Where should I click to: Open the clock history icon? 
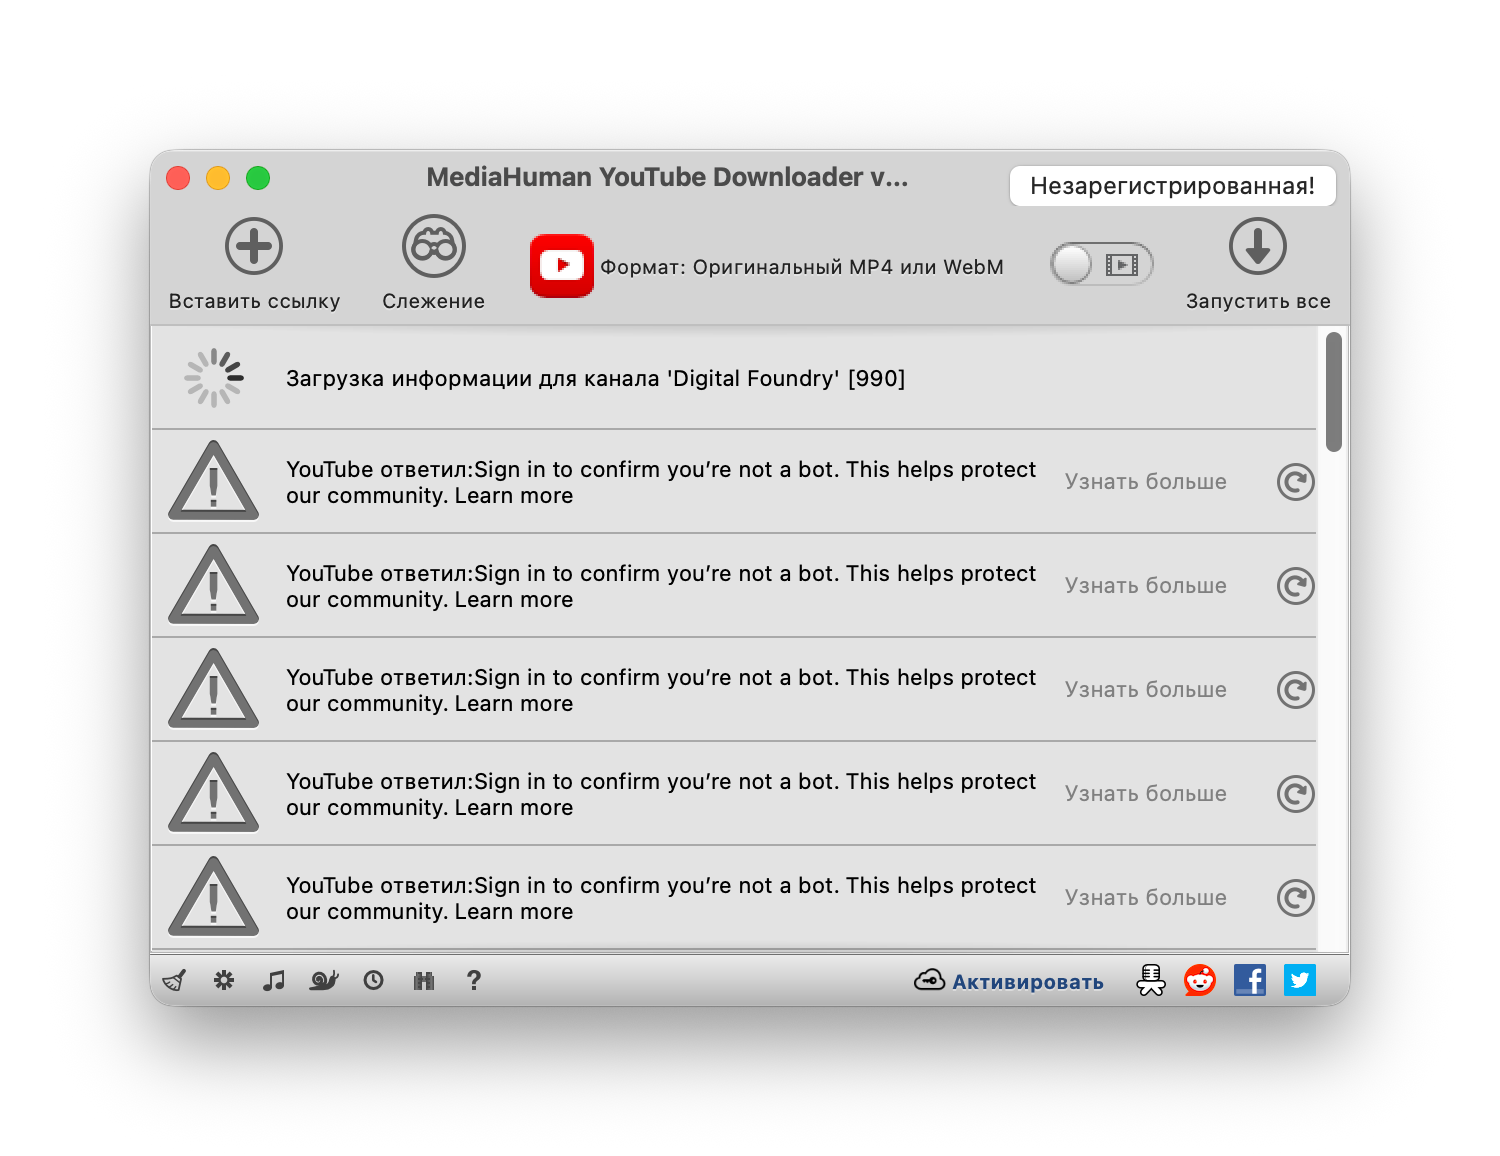[x=373, y=980]
